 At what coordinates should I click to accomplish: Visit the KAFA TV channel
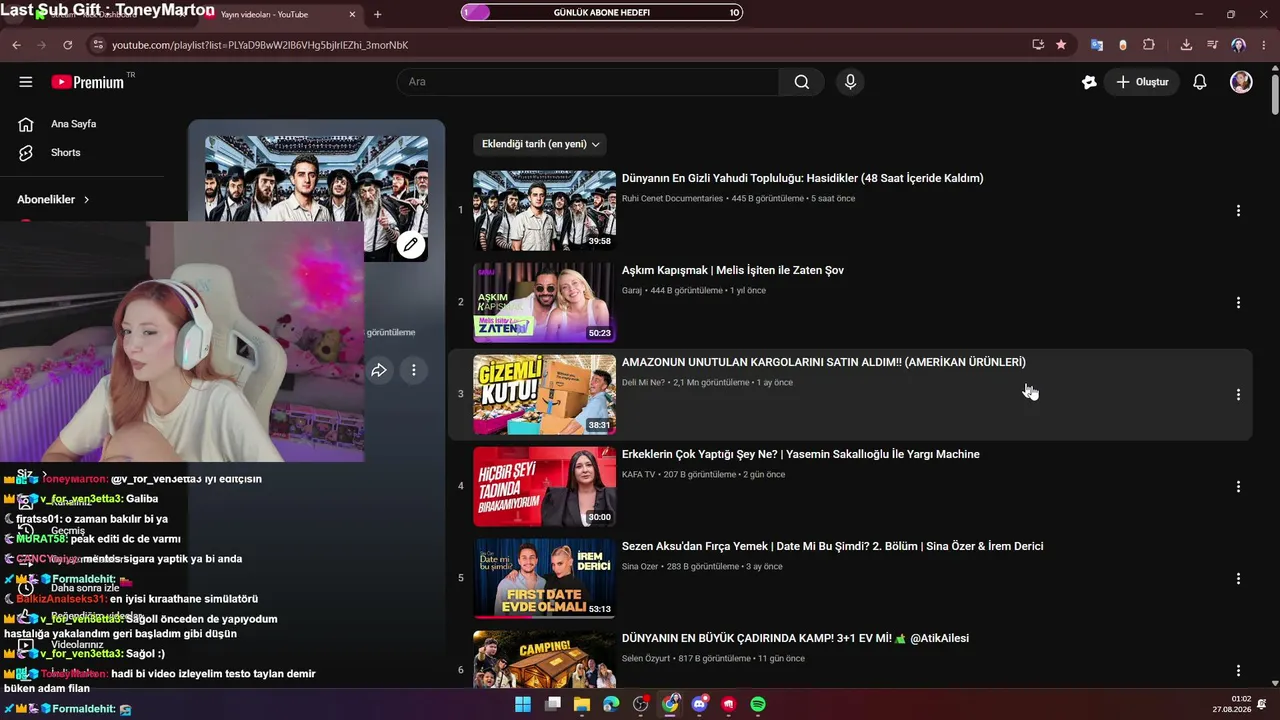click(x=639, y=475)
